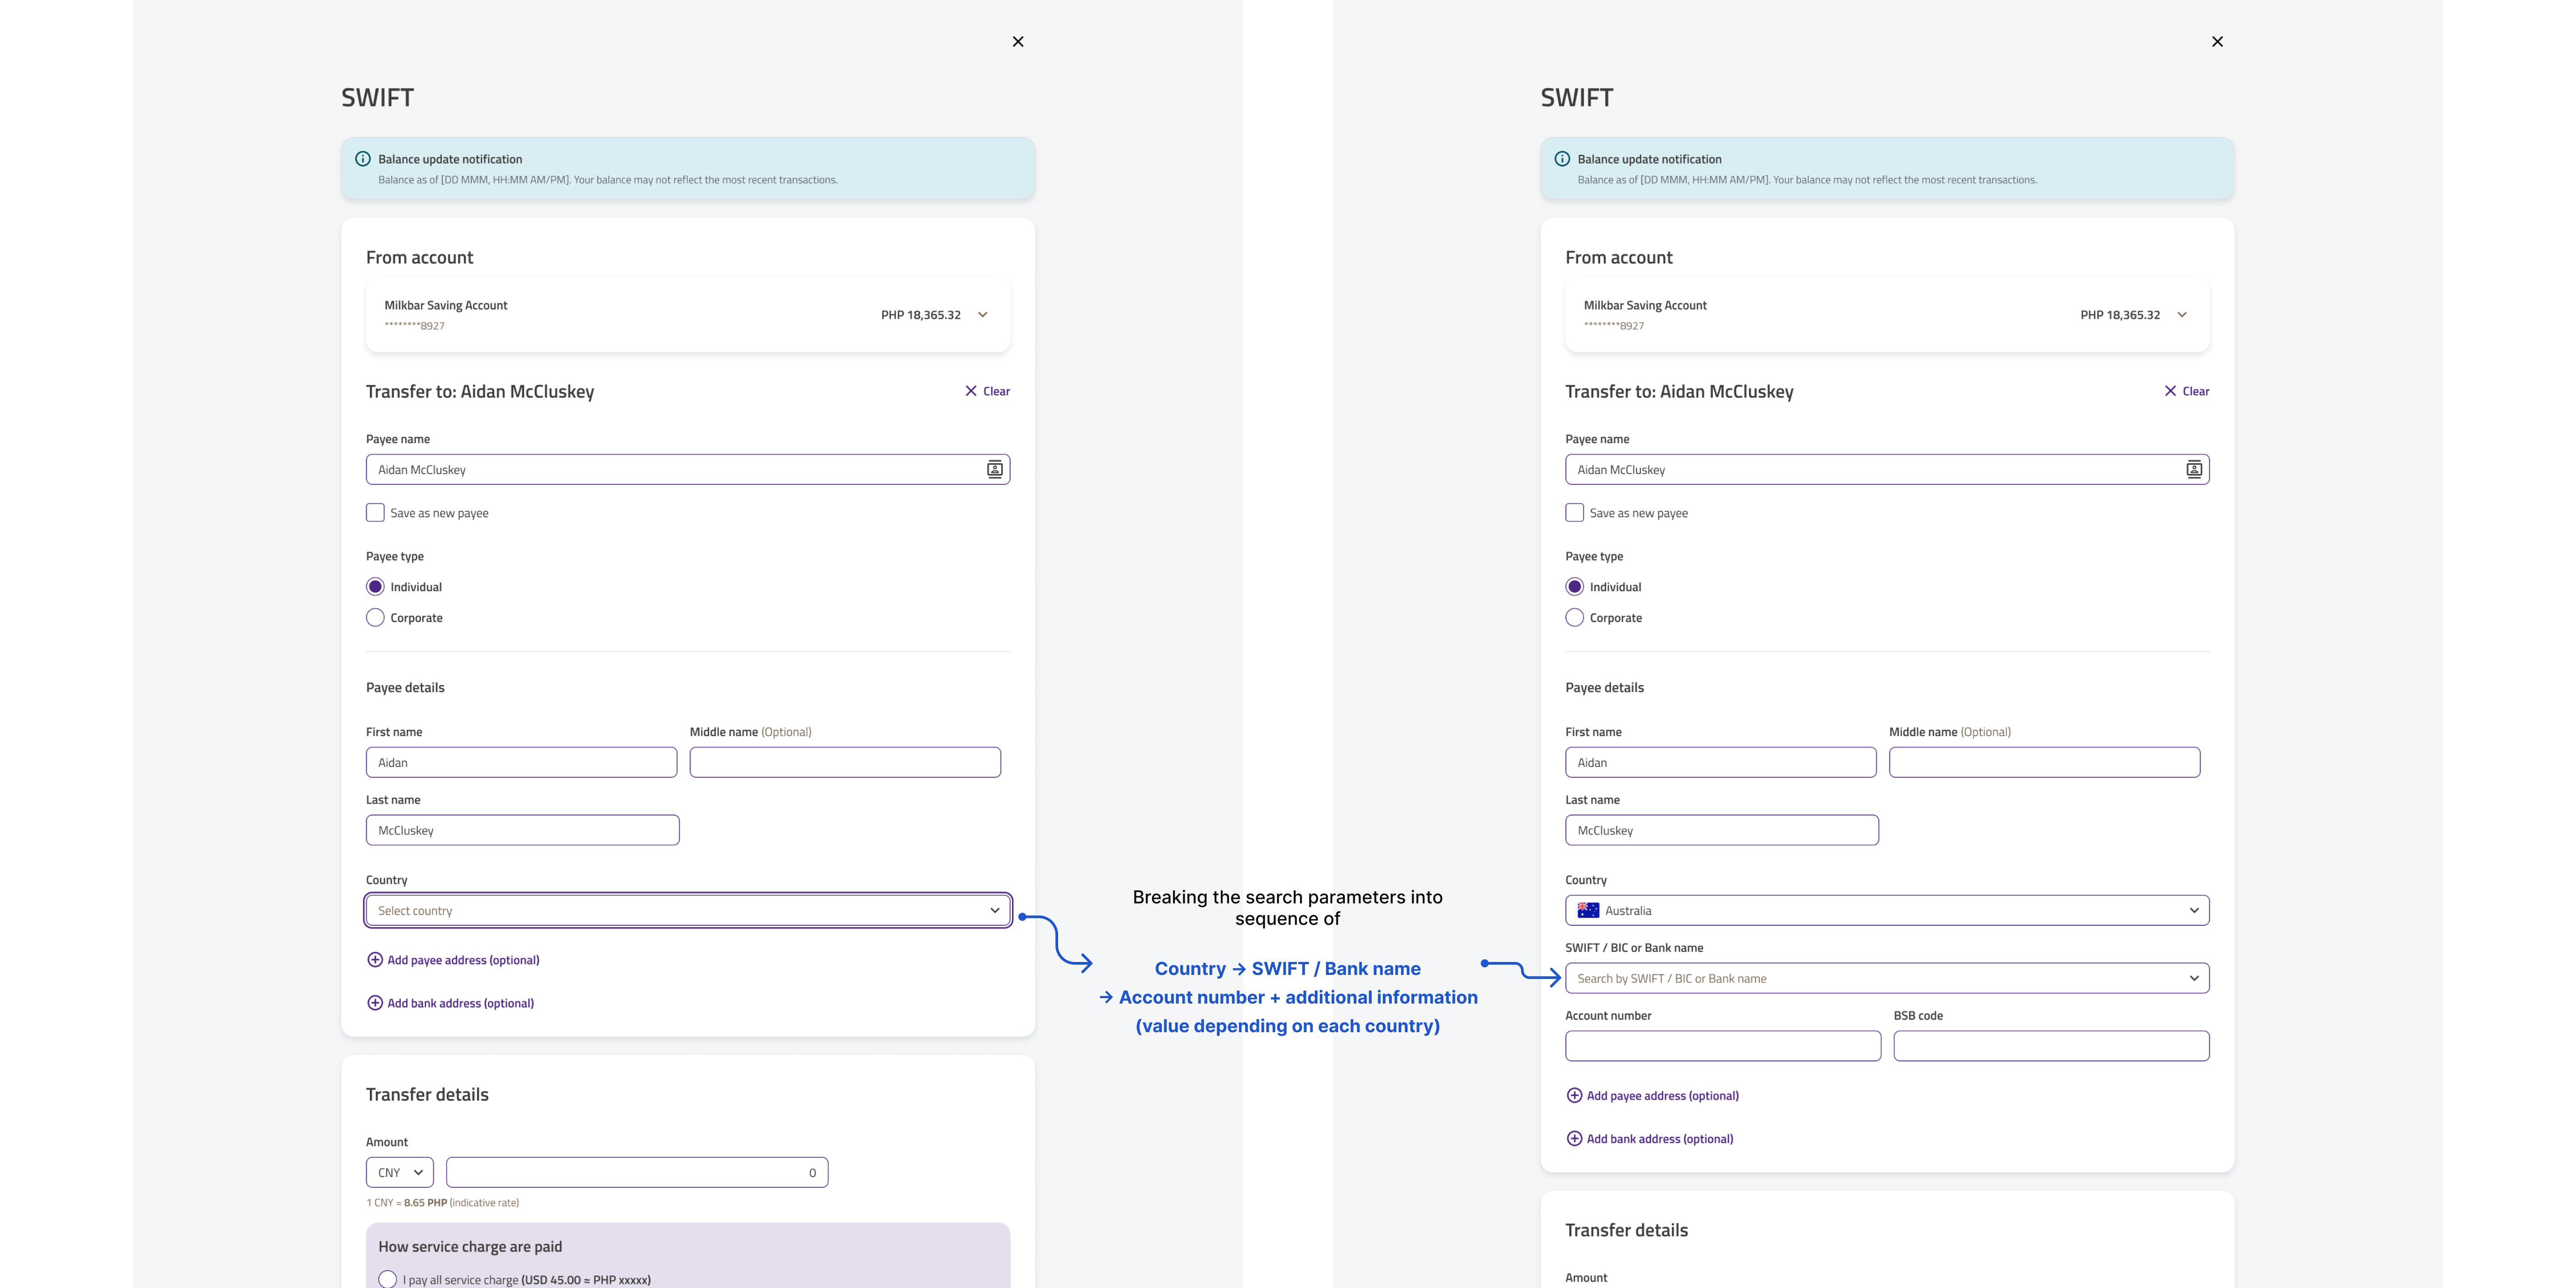Click plus icon for payee address in right form

tap(1574, 1096)
